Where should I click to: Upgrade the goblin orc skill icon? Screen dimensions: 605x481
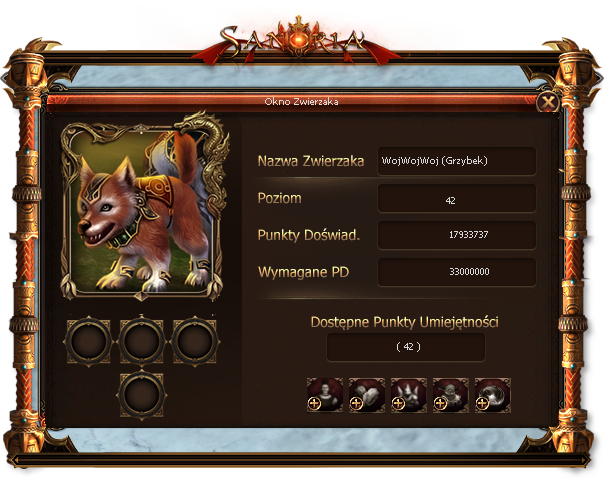[x=451, y=395]
